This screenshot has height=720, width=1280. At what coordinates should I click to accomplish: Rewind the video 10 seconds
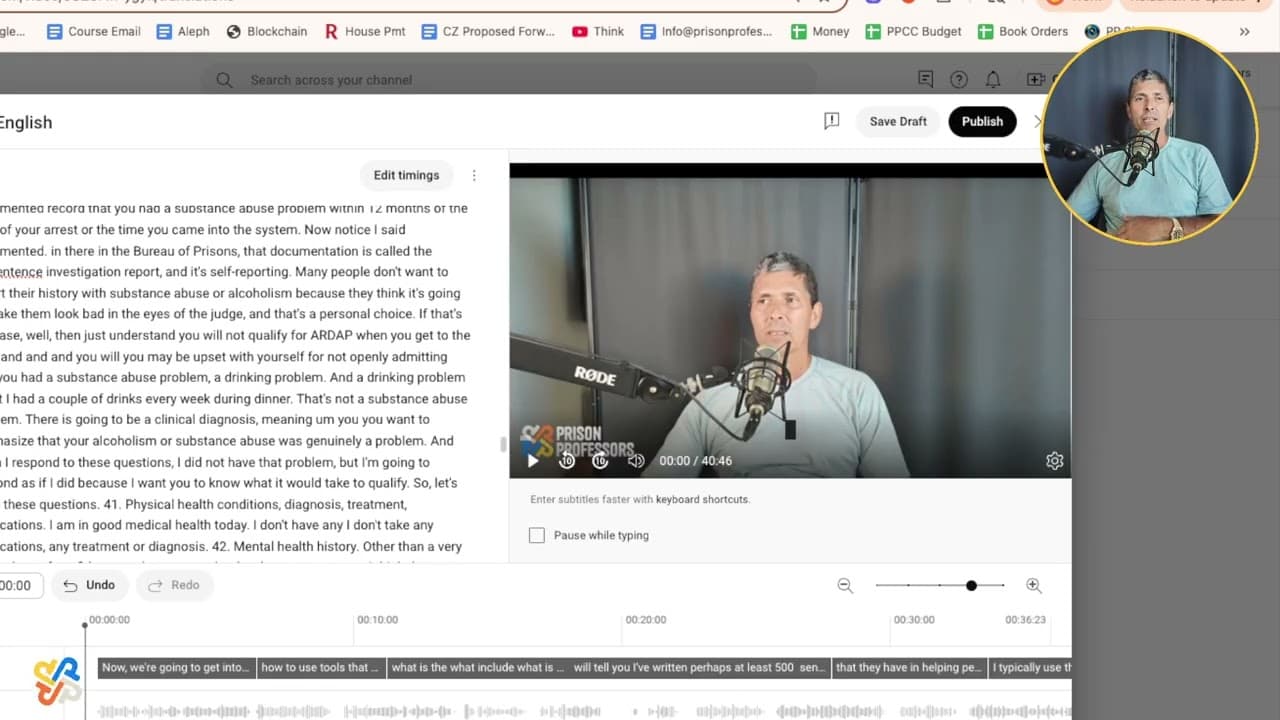pos(567,461)
